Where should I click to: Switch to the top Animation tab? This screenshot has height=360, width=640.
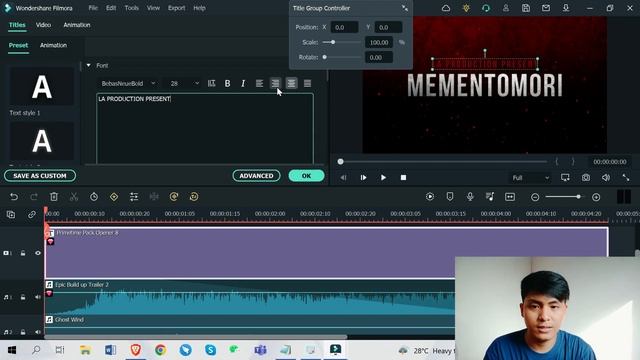pyautogui.click(x=77, y=25)
